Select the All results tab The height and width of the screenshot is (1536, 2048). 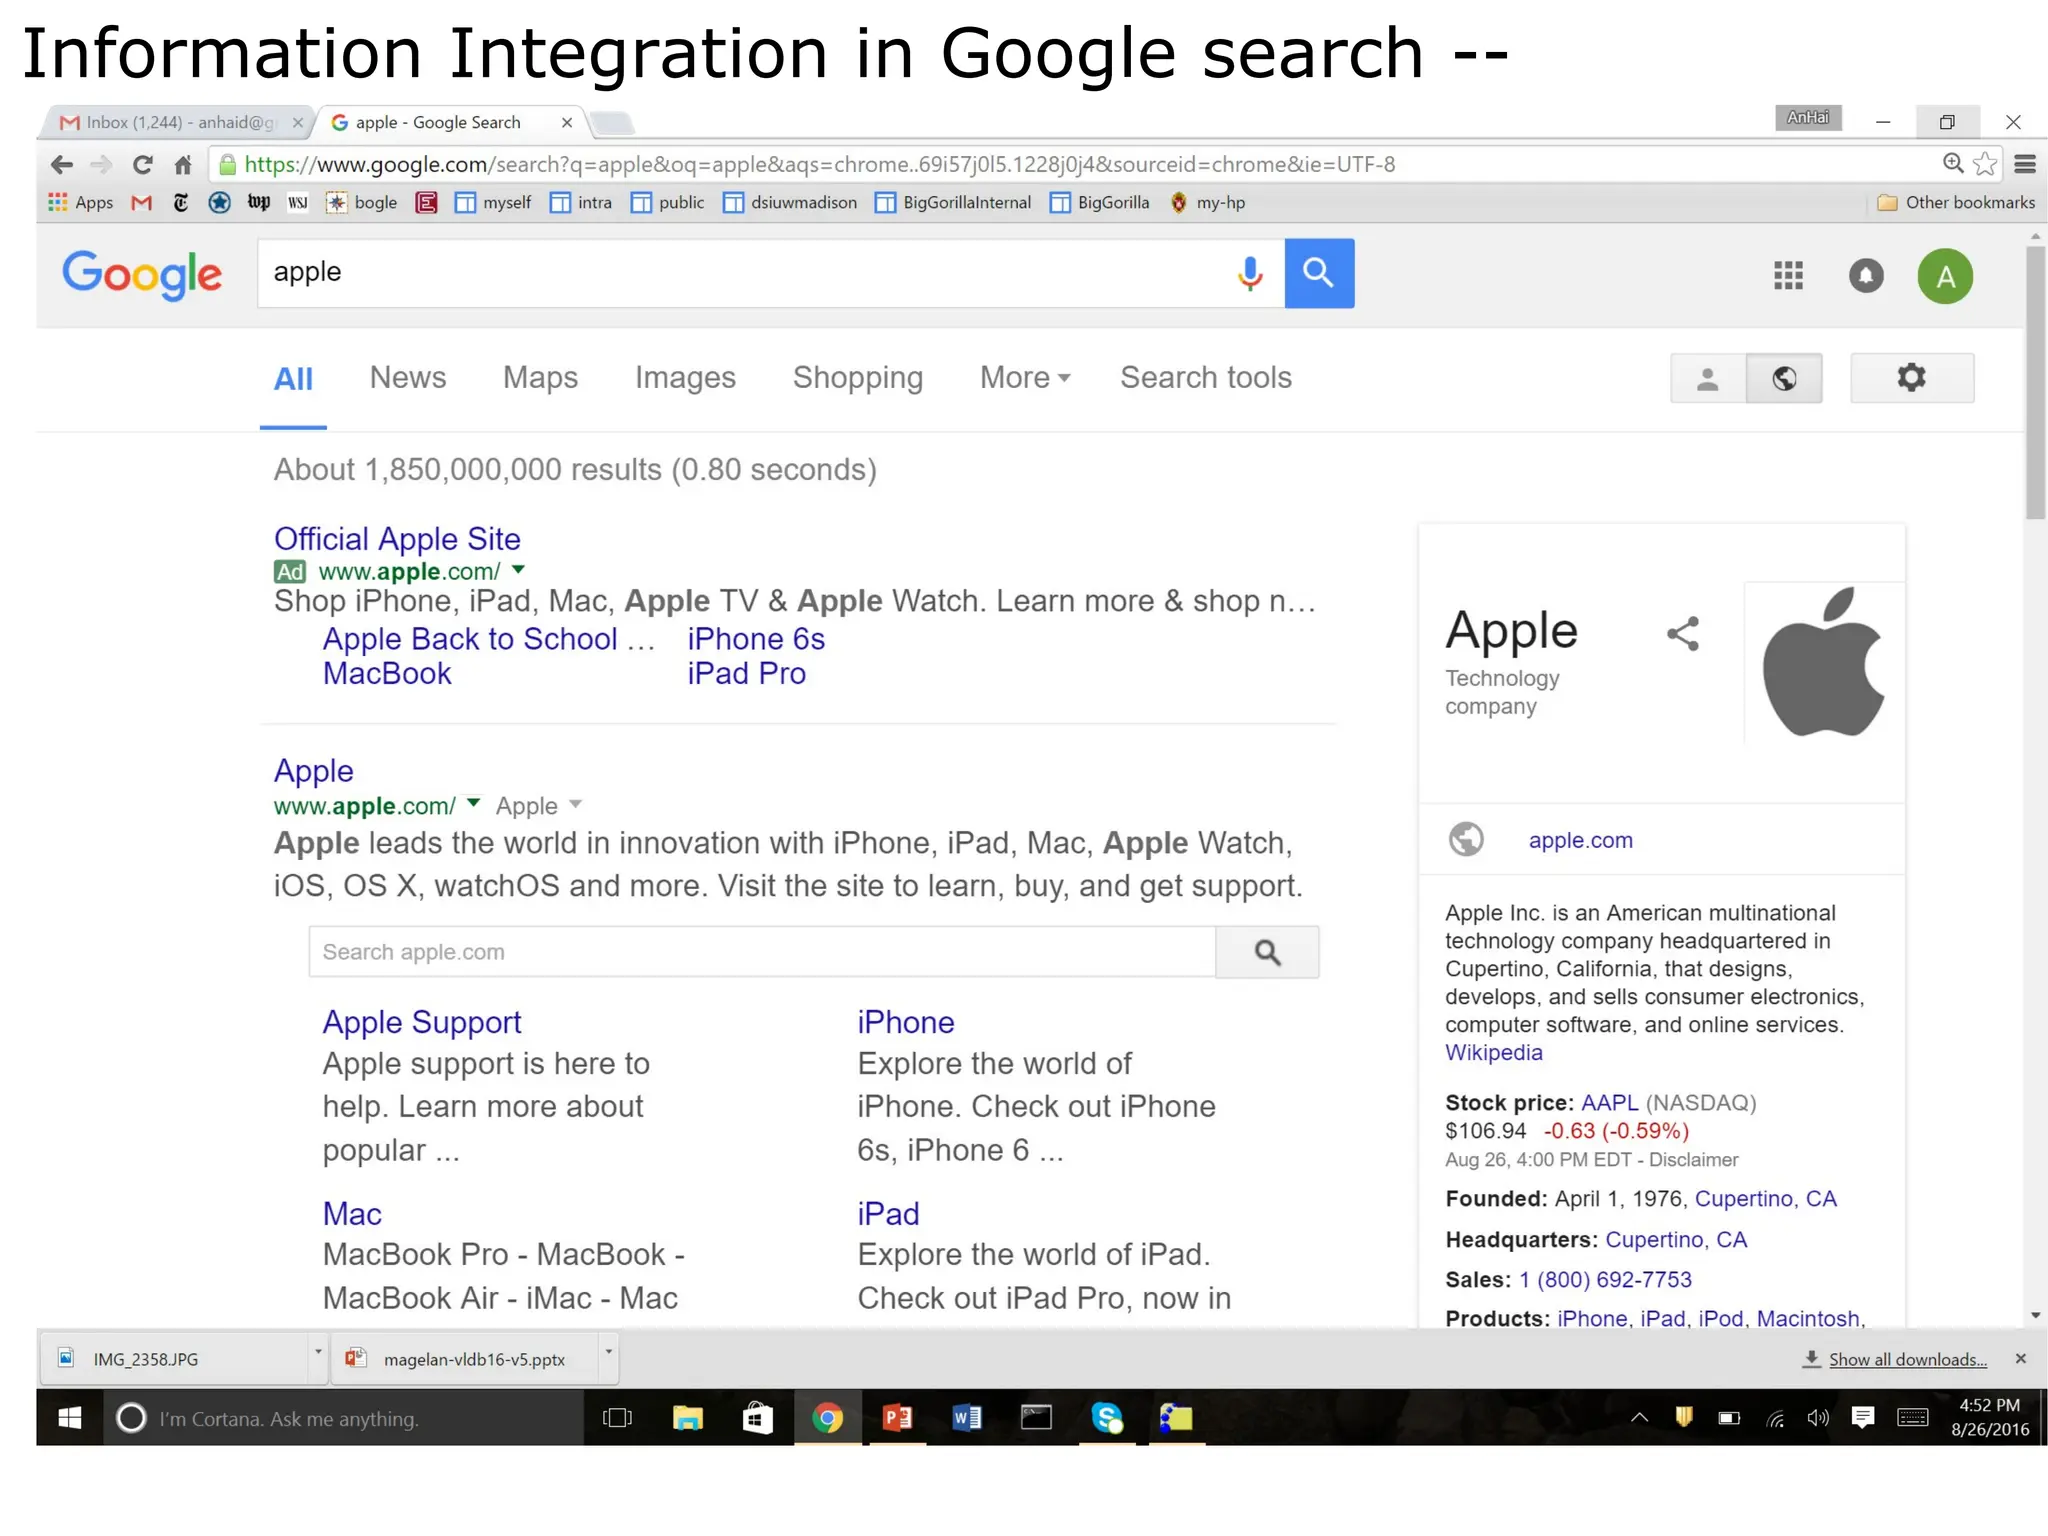[x=293, y=379]
